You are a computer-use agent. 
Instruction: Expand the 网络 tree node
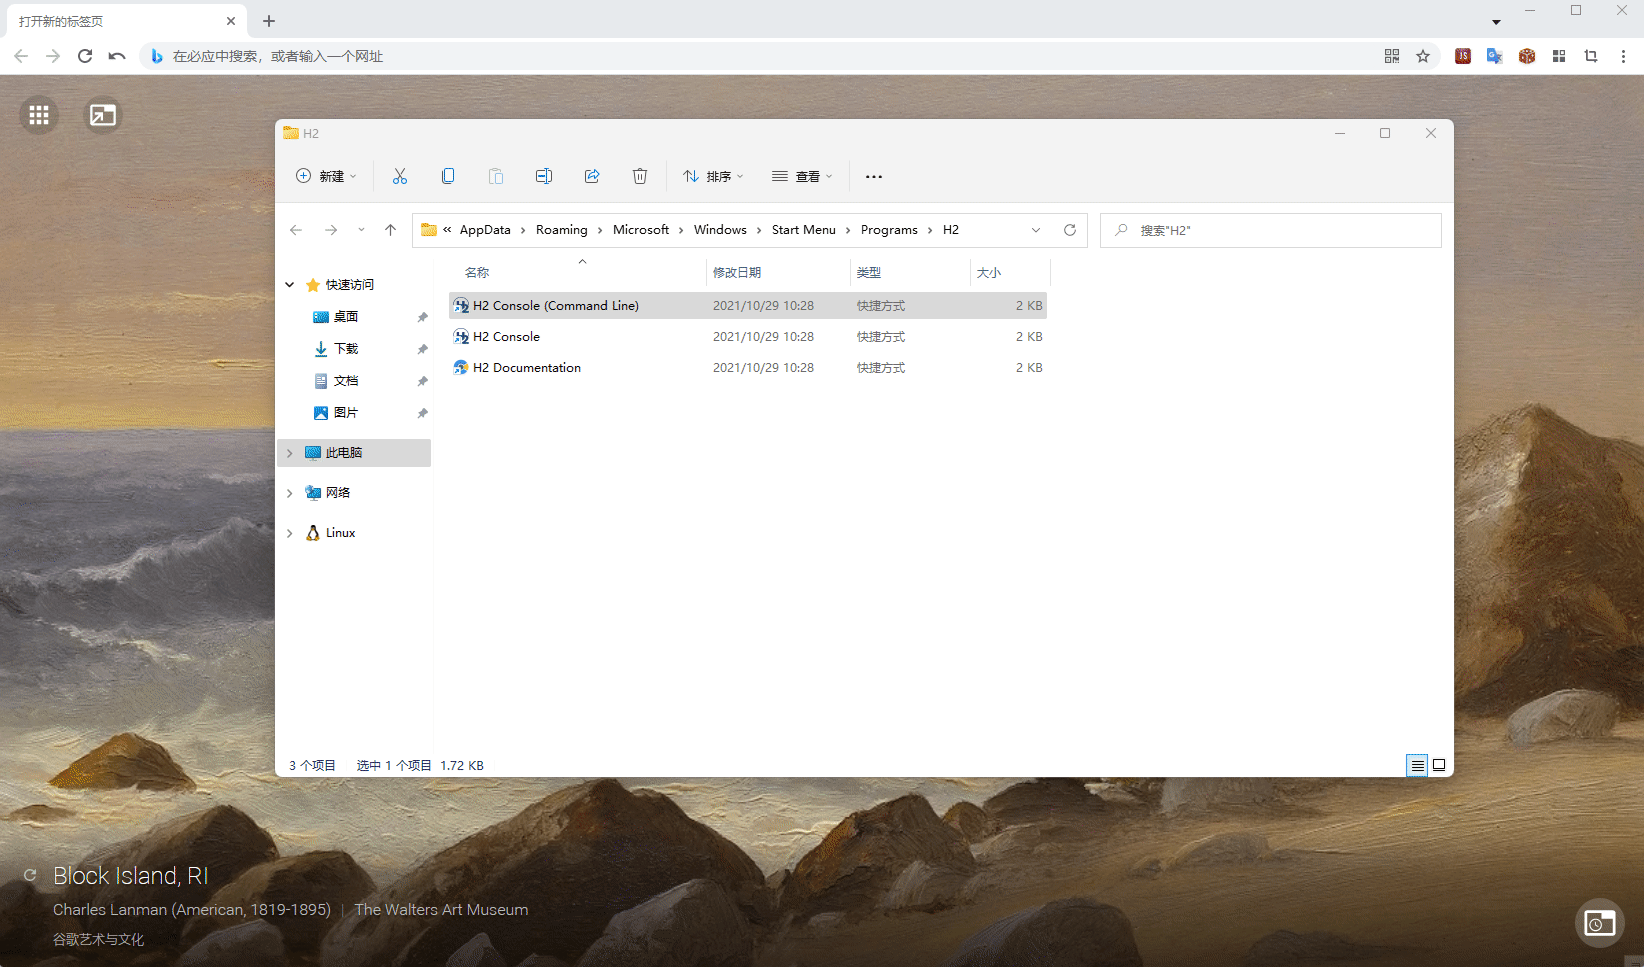290,493
